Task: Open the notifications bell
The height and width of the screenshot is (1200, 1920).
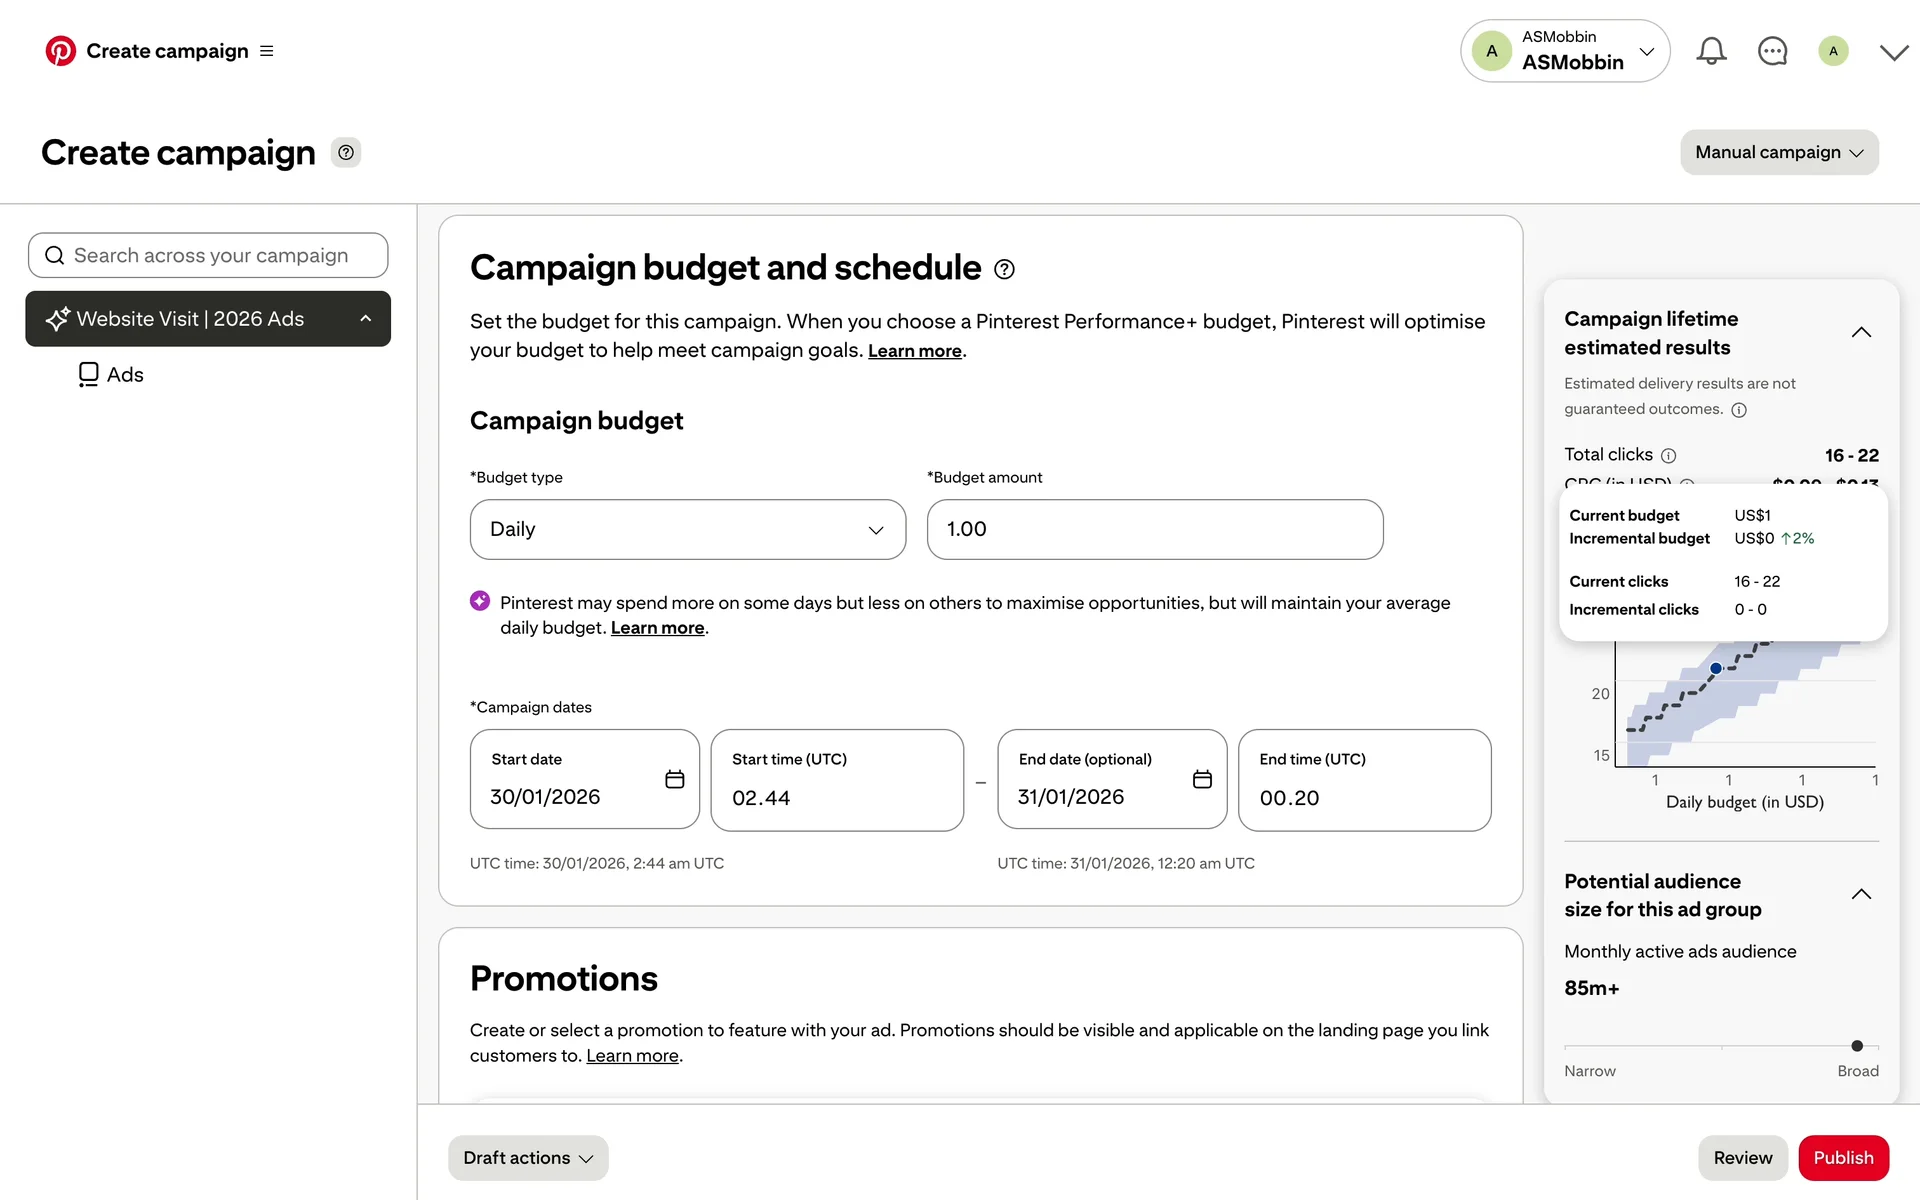Action: click(x=1711, y=51)
